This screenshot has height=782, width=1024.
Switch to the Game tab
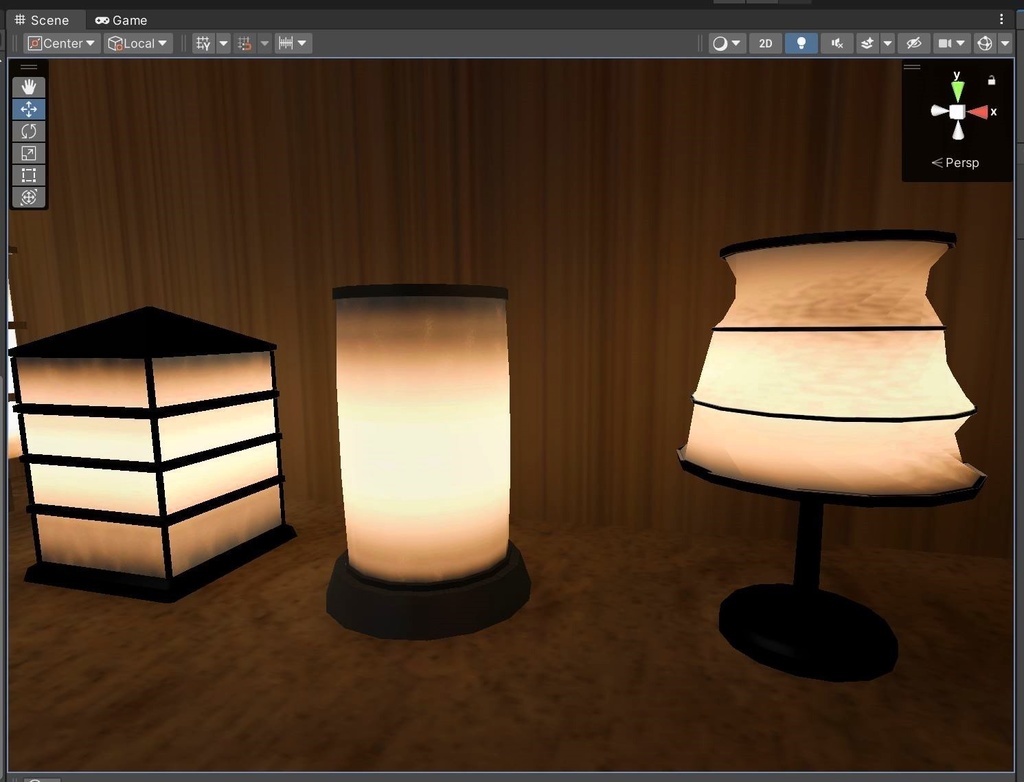coord(121,20)
